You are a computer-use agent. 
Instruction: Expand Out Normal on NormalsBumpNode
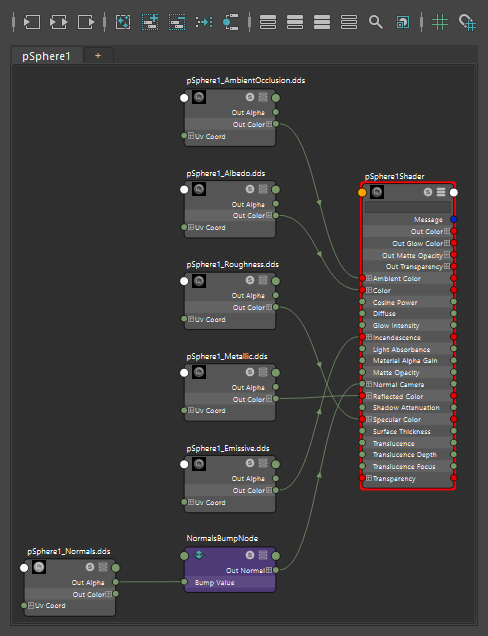tap(269, 570)
